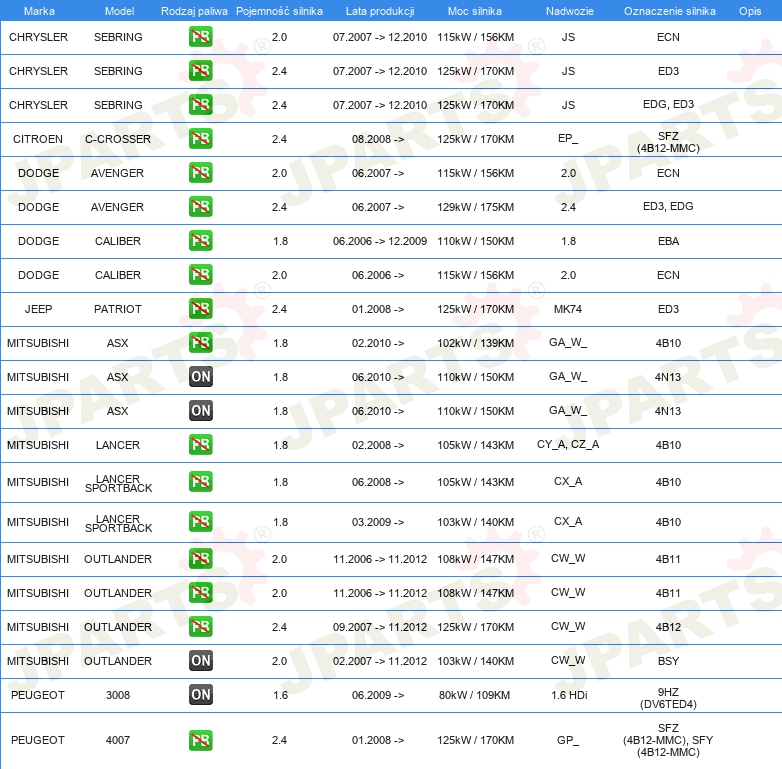Click the 129kW / 175KM power cell

click(x=475, y=207)
